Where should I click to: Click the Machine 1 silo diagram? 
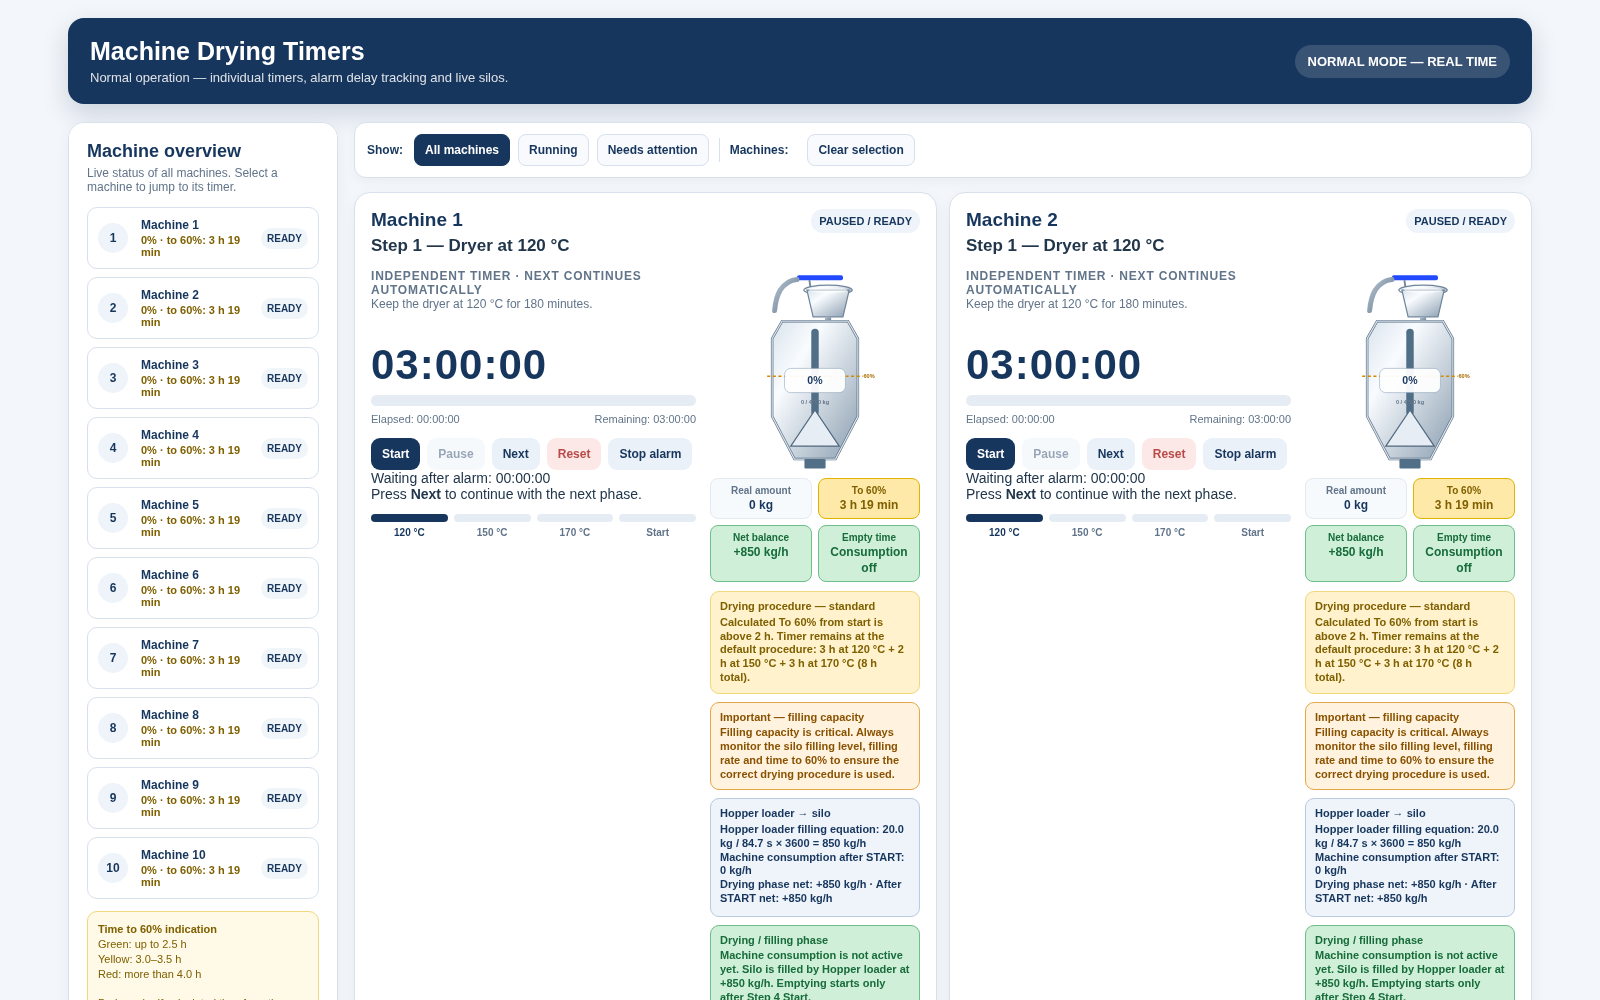(815, 372)
